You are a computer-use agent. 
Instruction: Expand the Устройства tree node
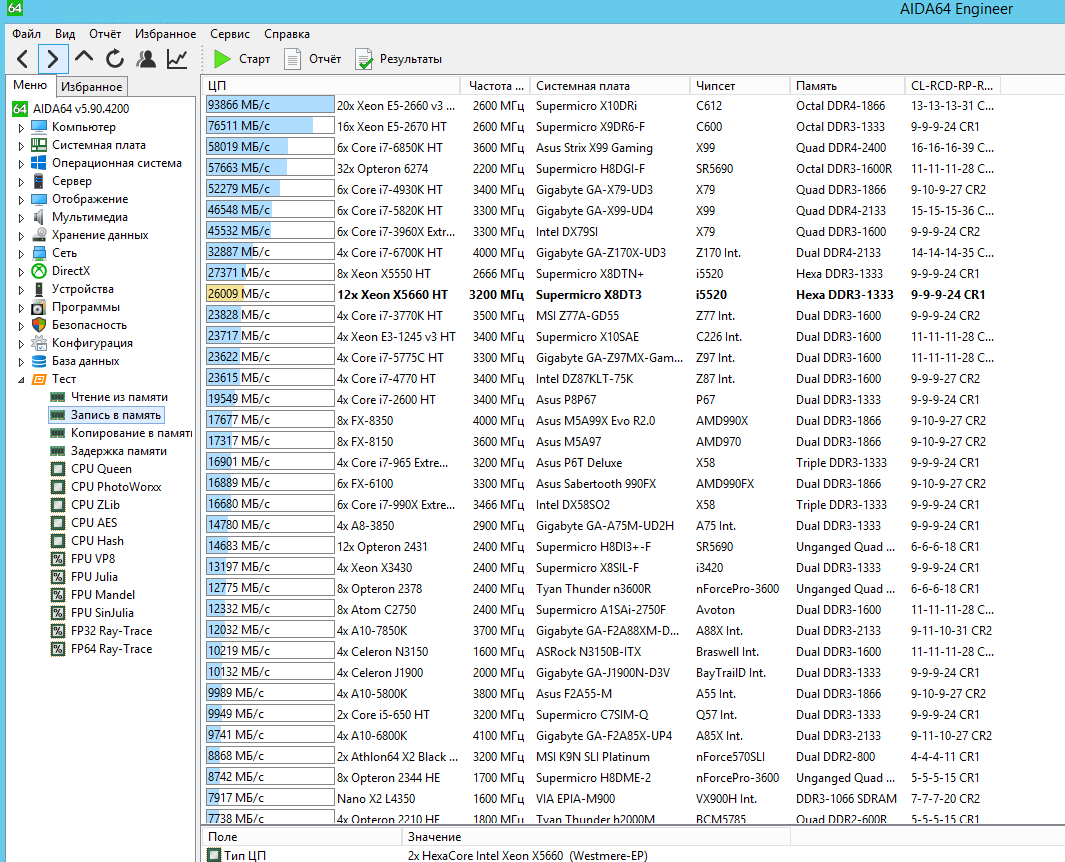21,289
